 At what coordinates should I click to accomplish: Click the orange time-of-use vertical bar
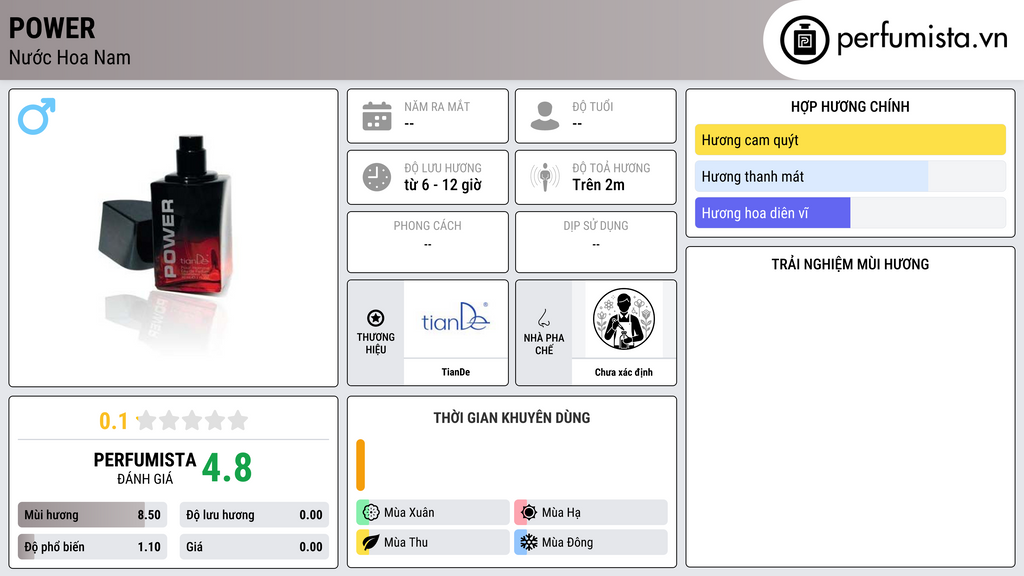coord(360,465)
